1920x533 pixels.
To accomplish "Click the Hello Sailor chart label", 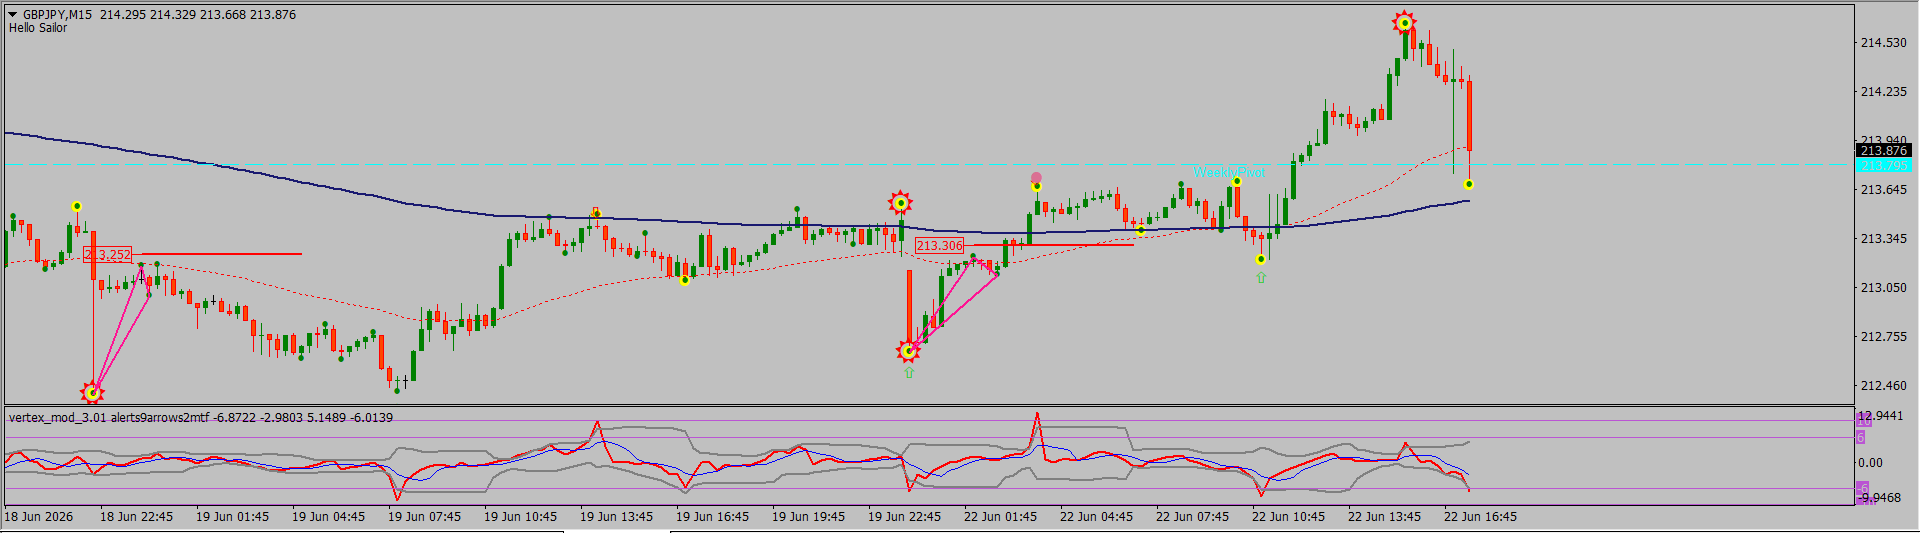I will (x=38, y=28).
